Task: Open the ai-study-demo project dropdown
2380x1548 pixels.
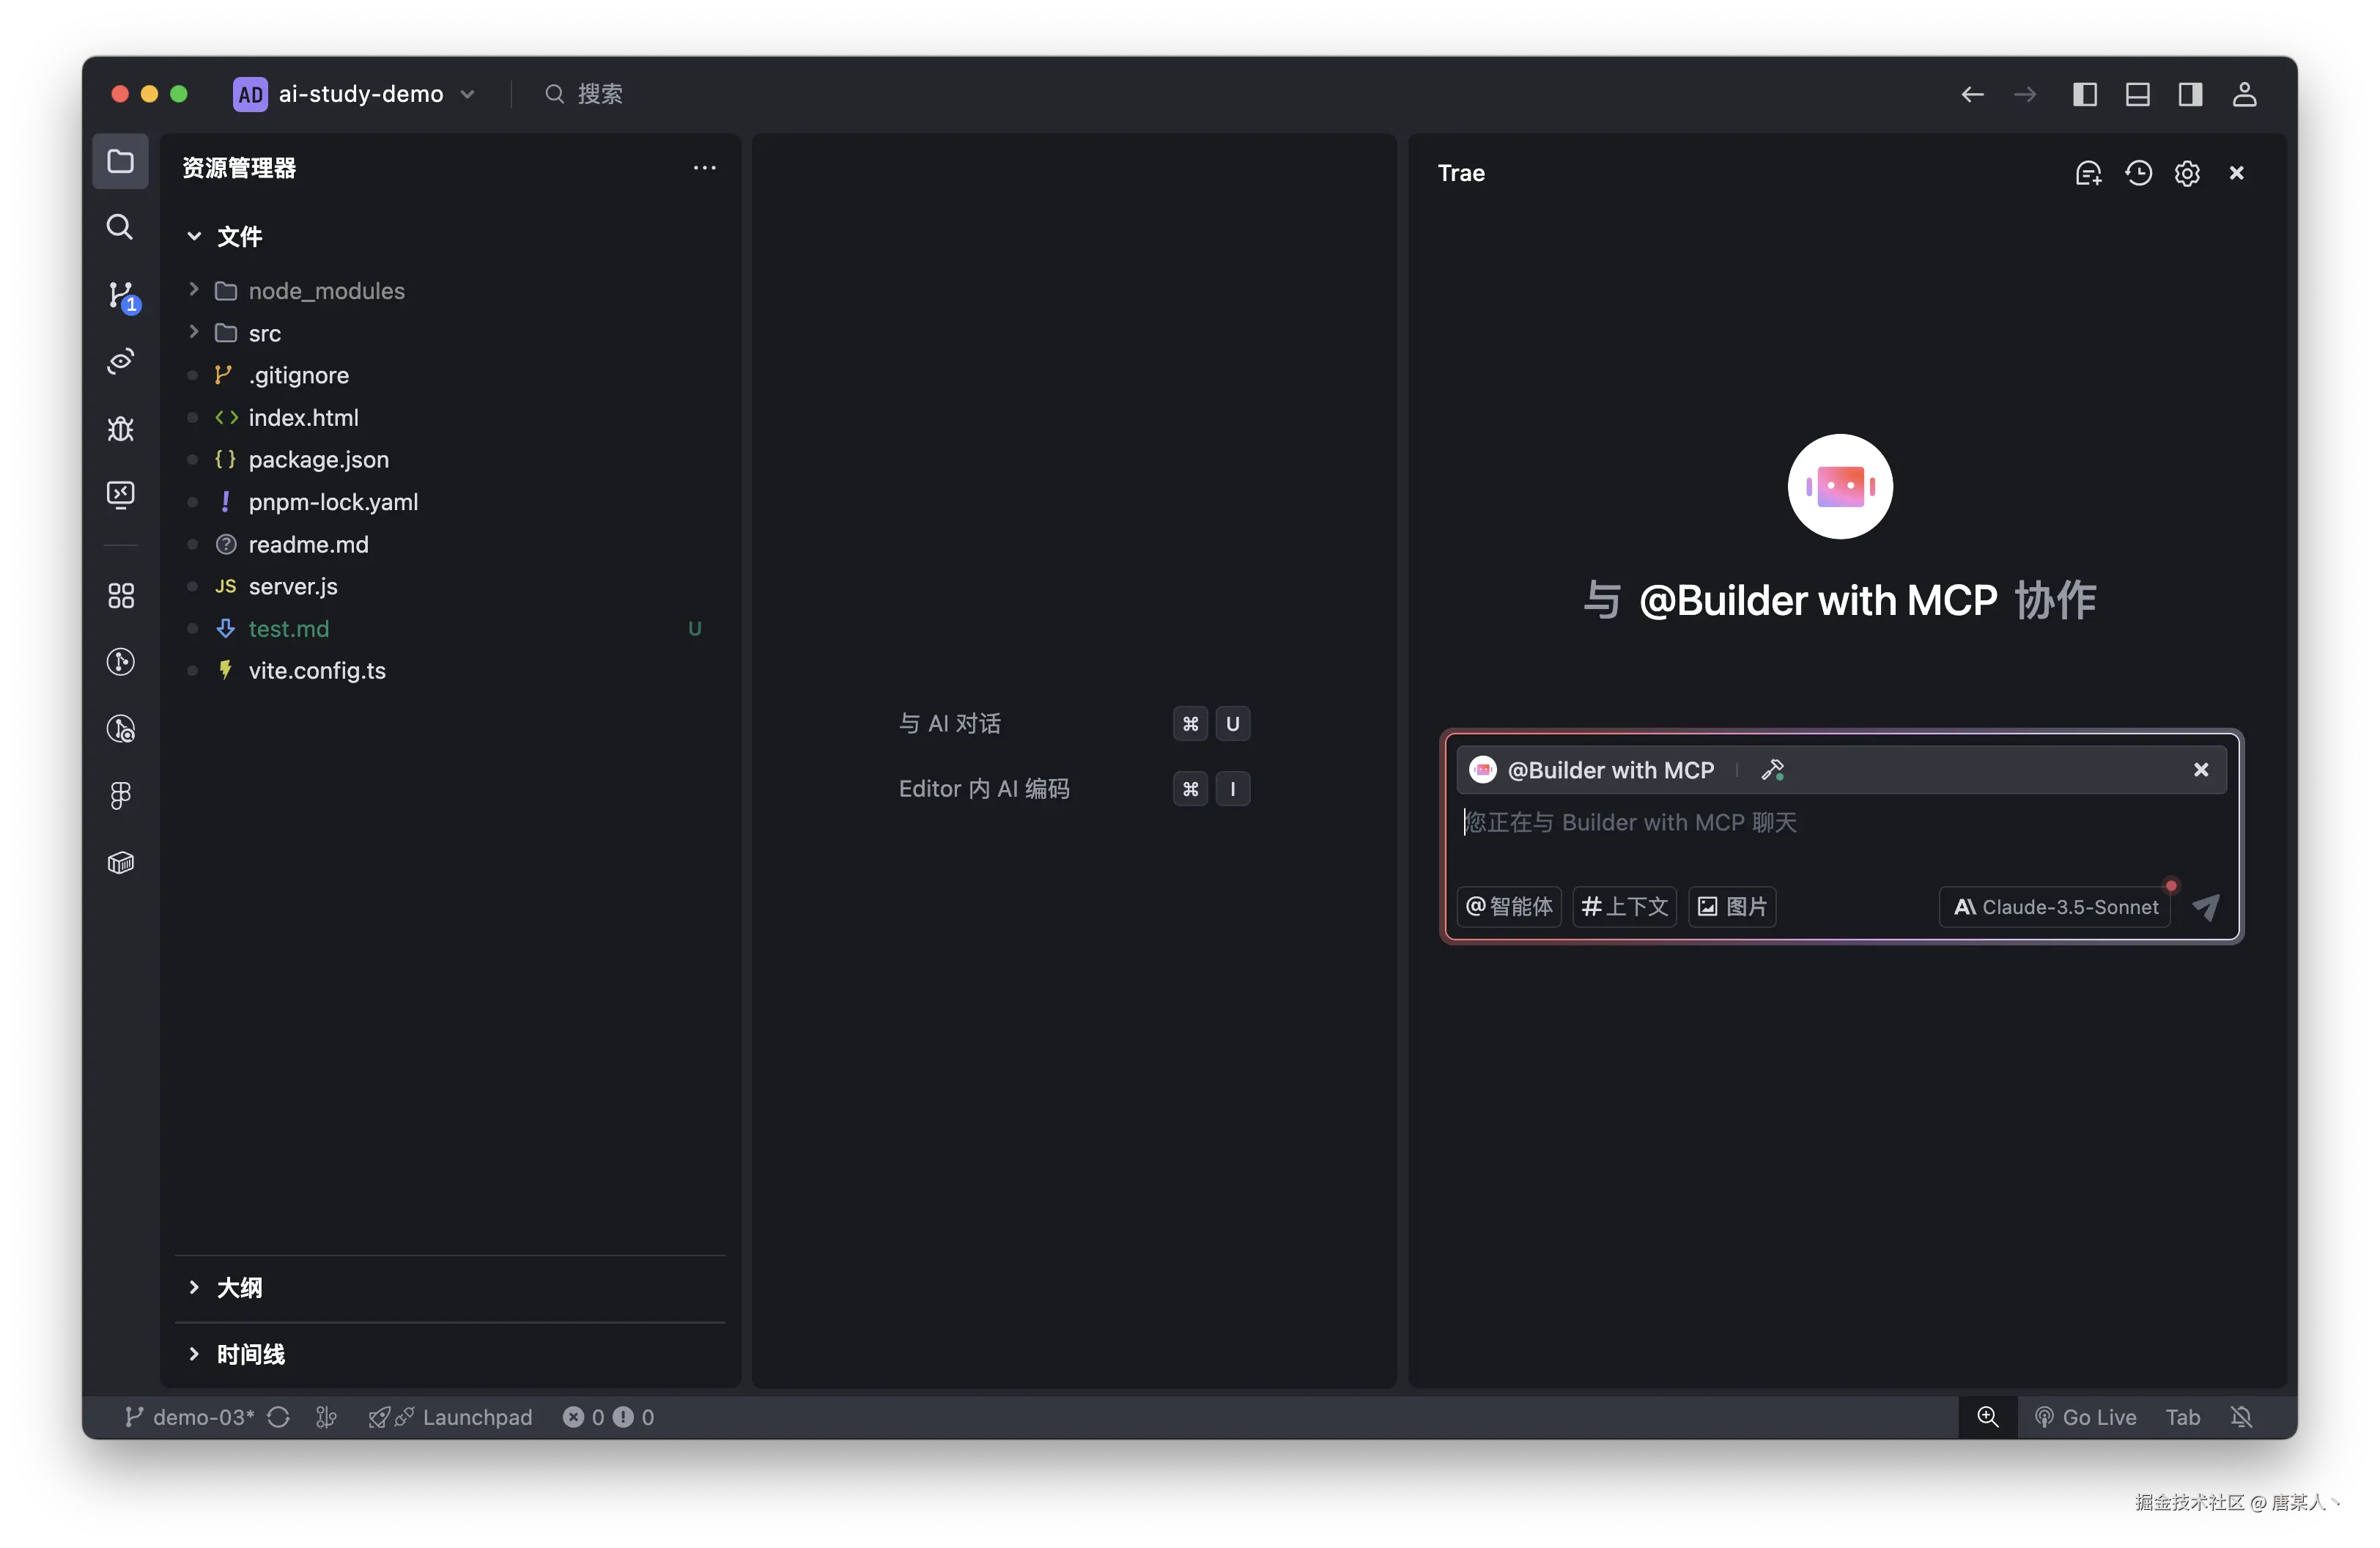Action: [360, 94]
